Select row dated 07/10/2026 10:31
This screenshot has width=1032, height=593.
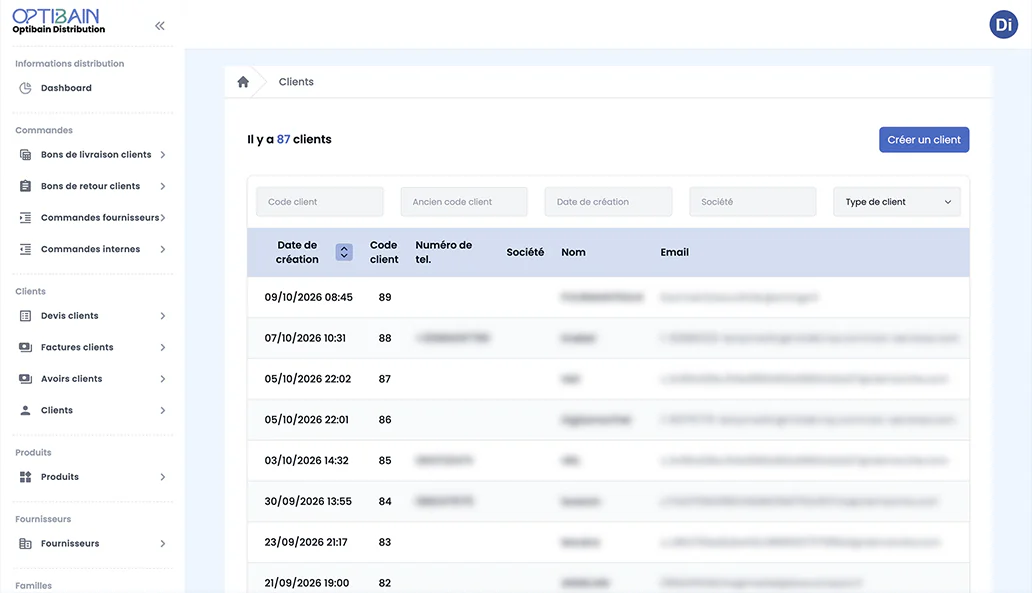(608, 338)
